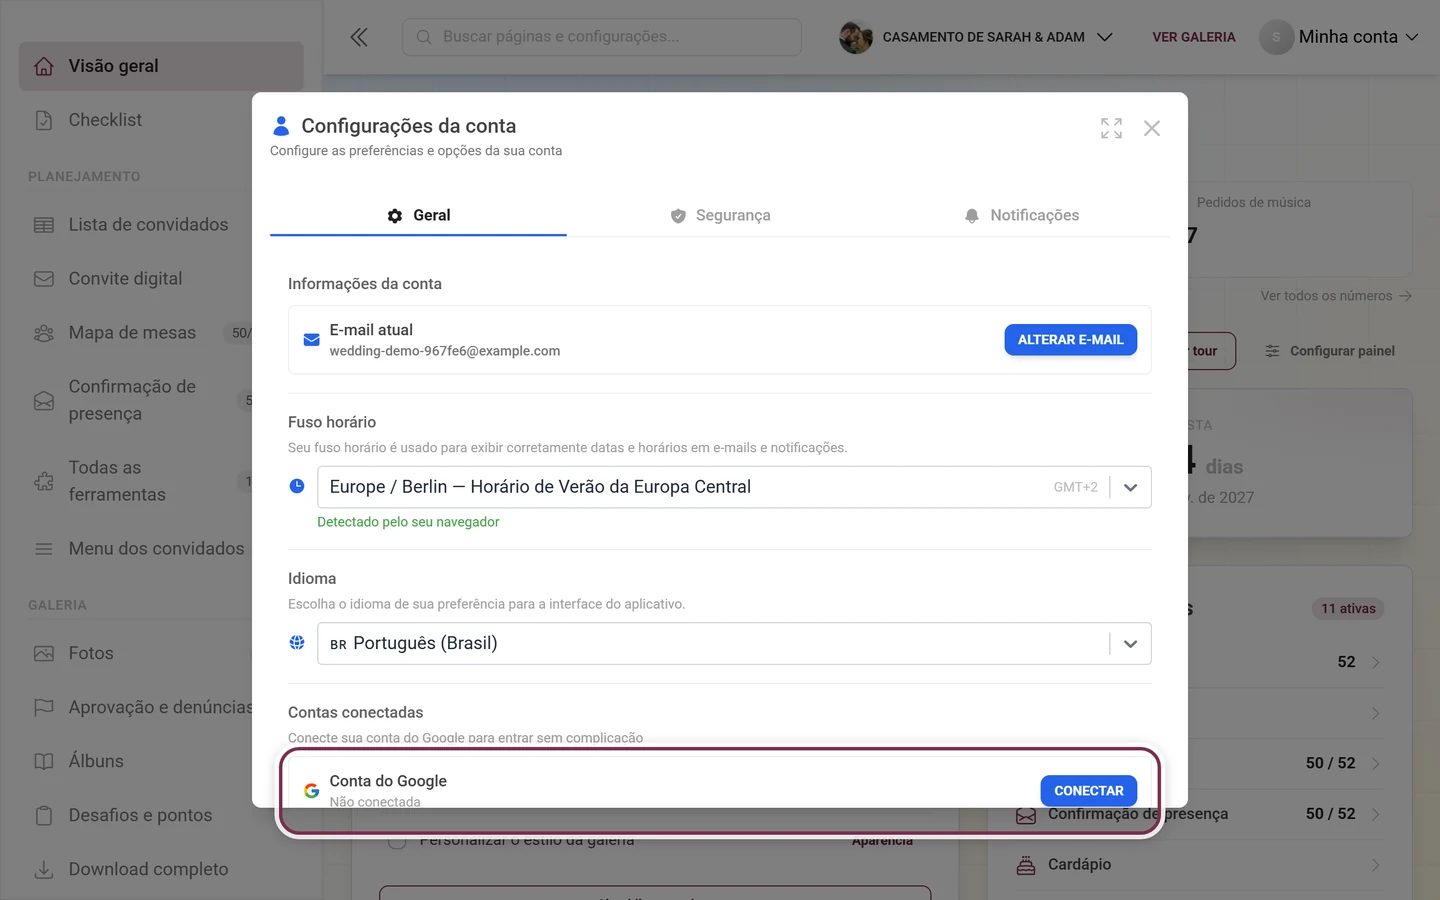Screen dimensions: 1440x900
Task: Open Download completo in the sidebar
Action: (x=161, y=870)
